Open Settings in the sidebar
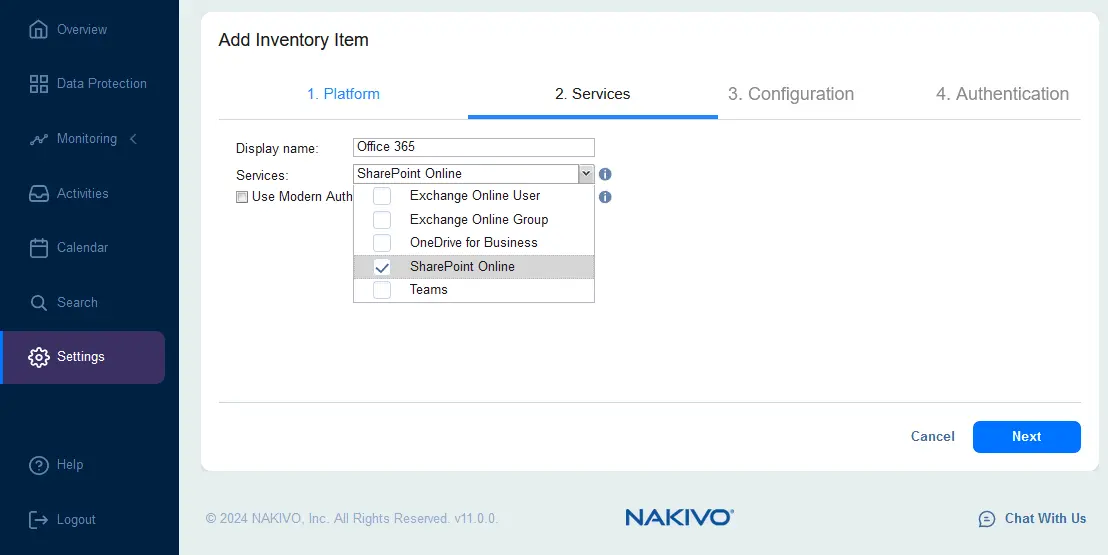Viewport: 1108px width, 555px height. point(83,357)
